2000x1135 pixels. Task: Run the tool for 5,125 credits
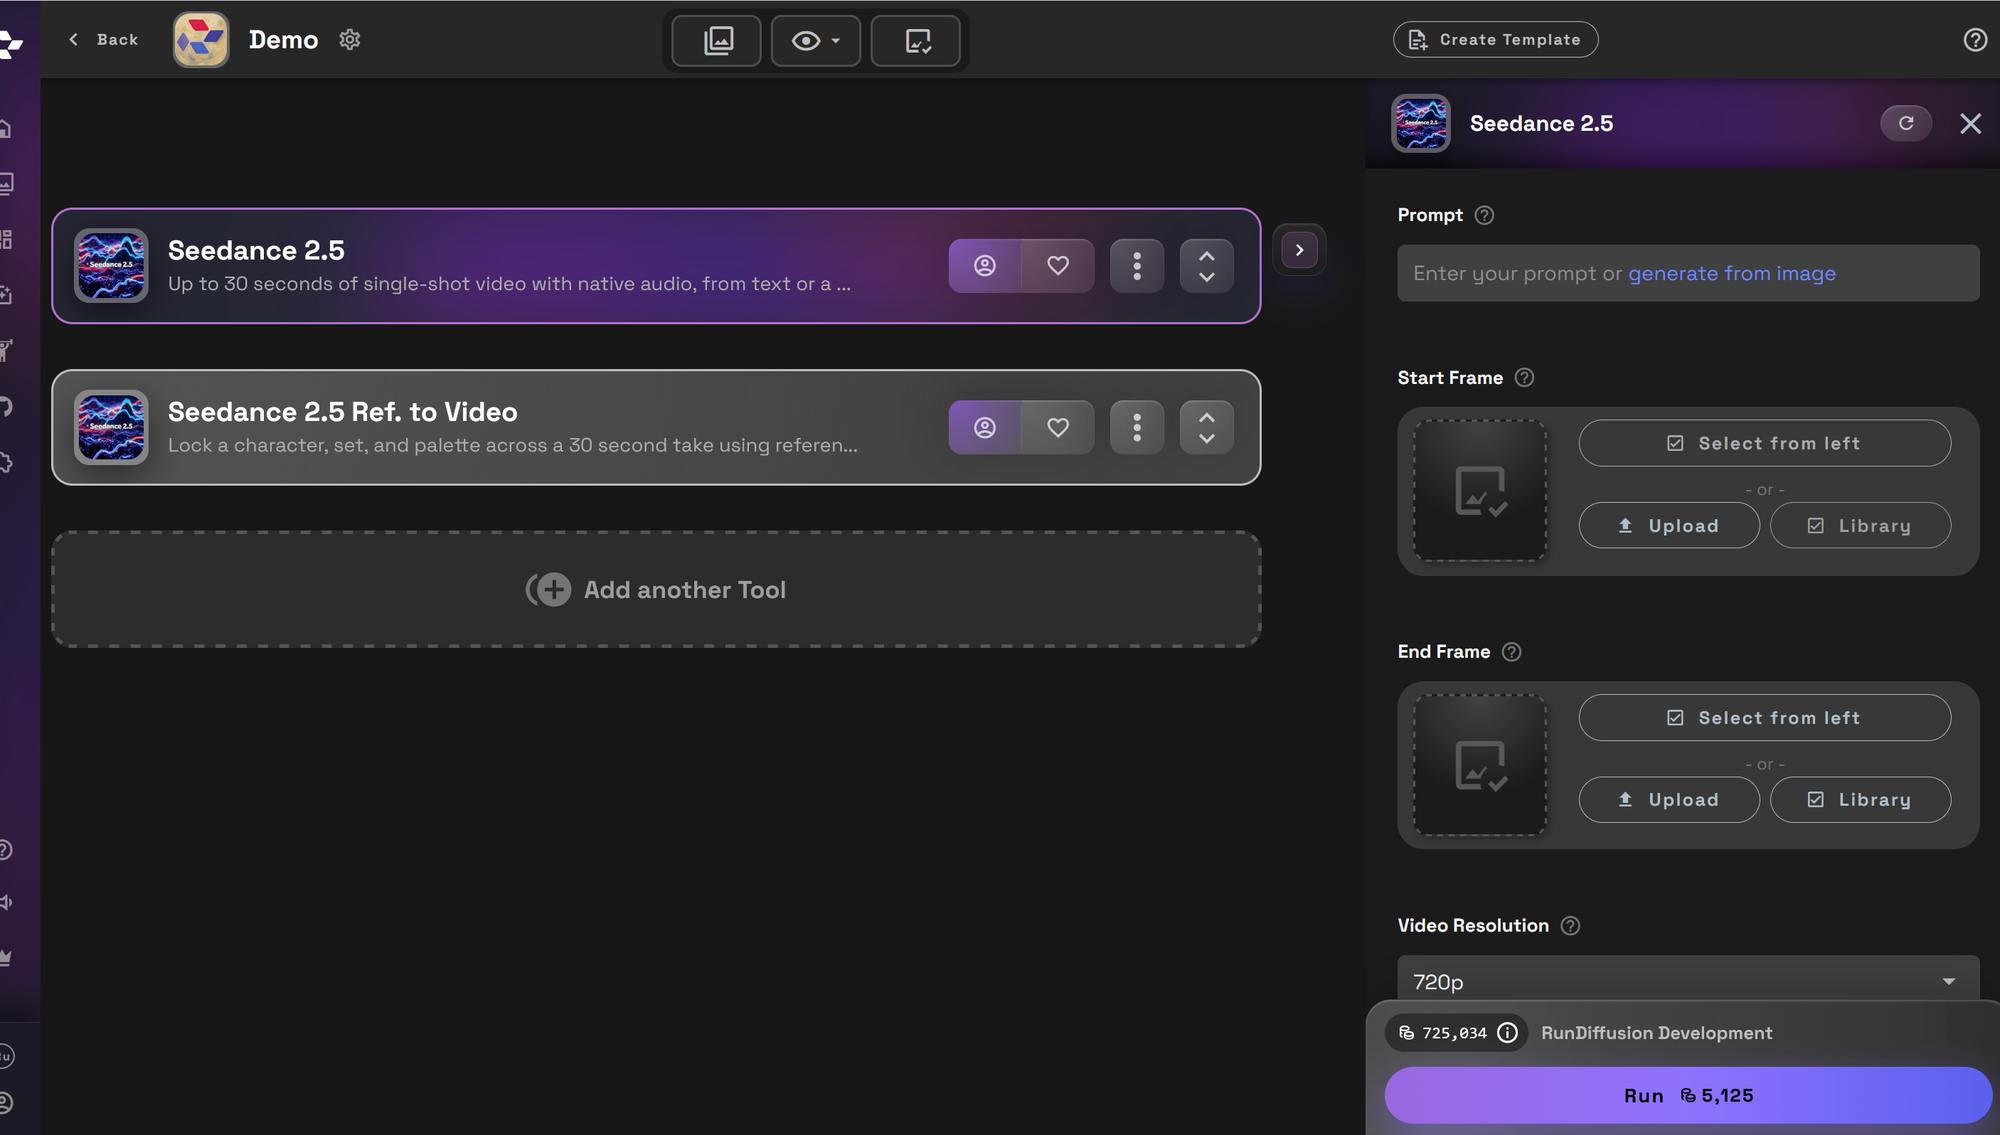coord(1688,1095)
